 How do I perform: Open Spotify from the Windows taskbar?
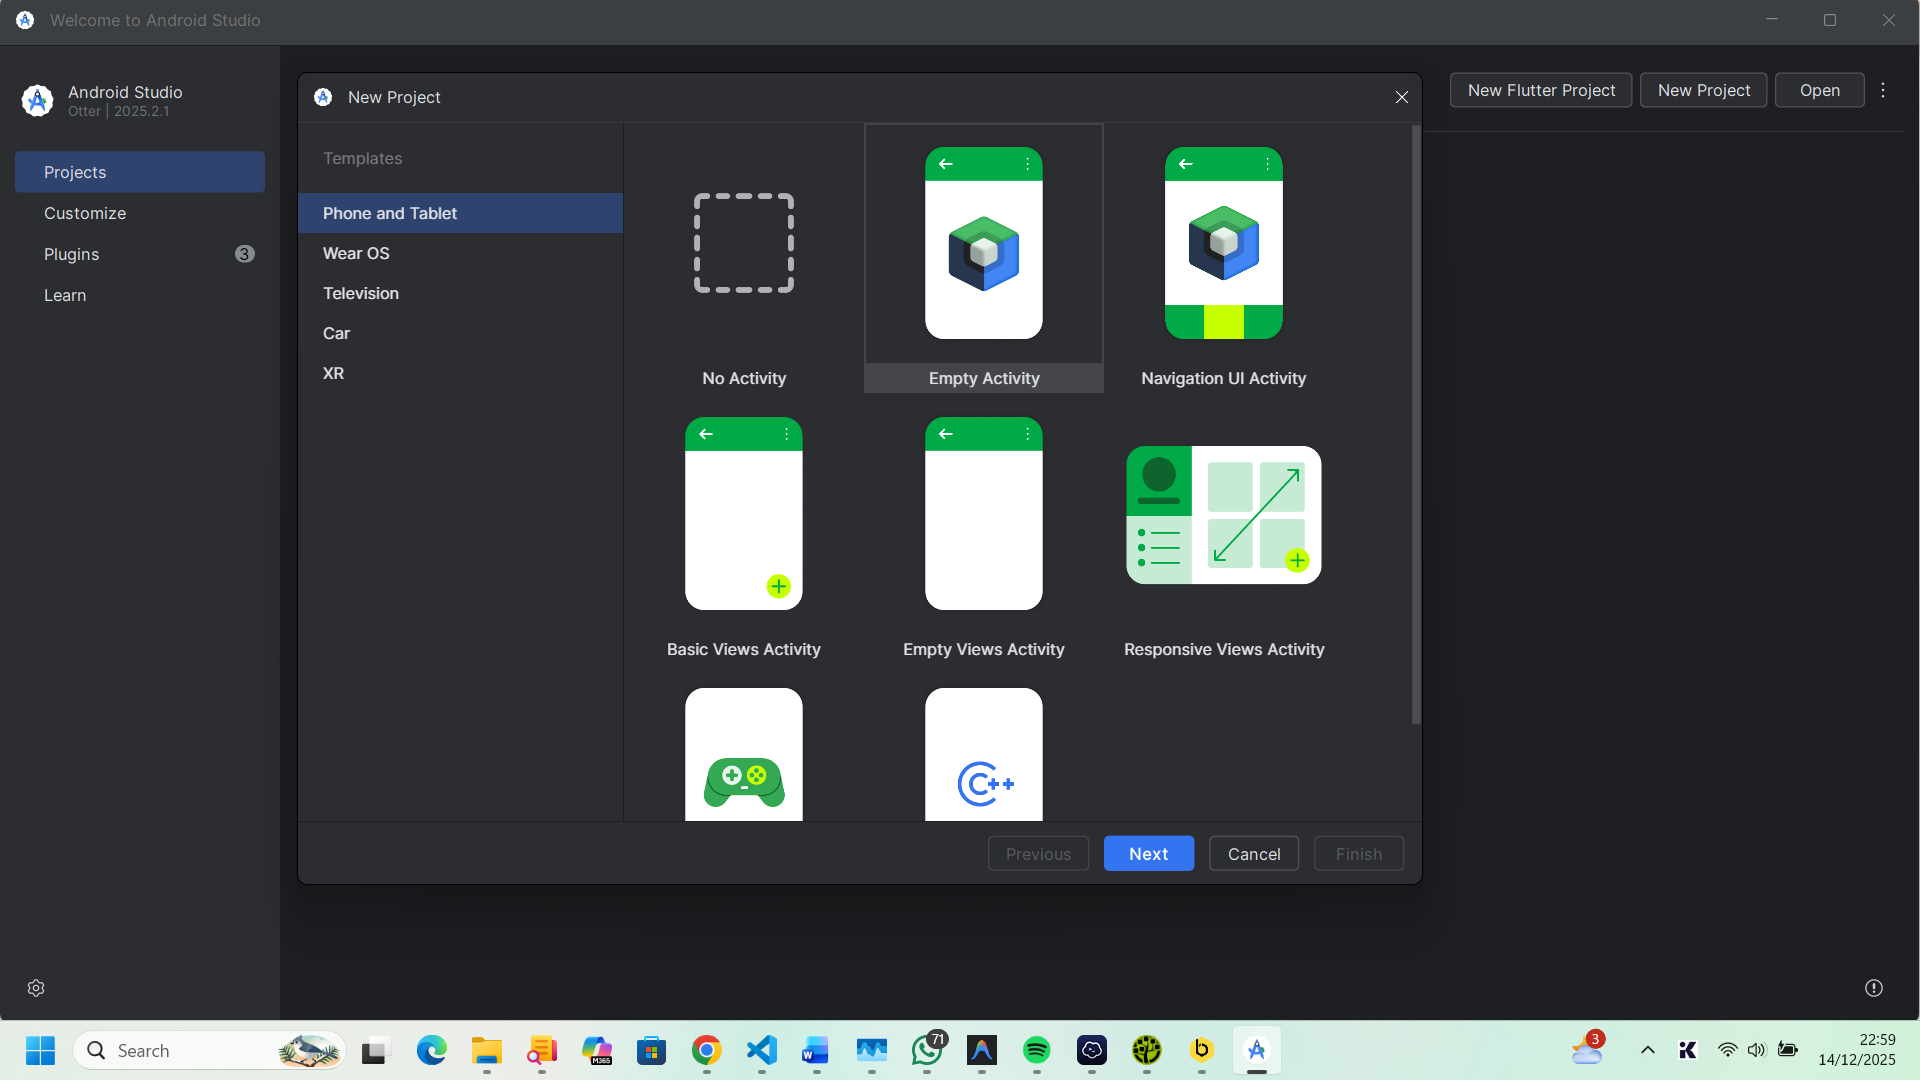point(1036,1050)
